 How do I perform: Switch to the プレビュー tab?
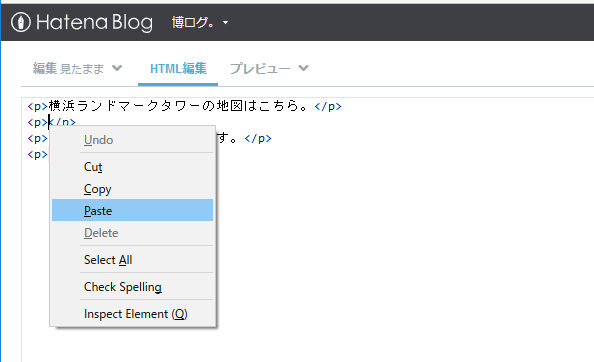[x=260, y=69]
